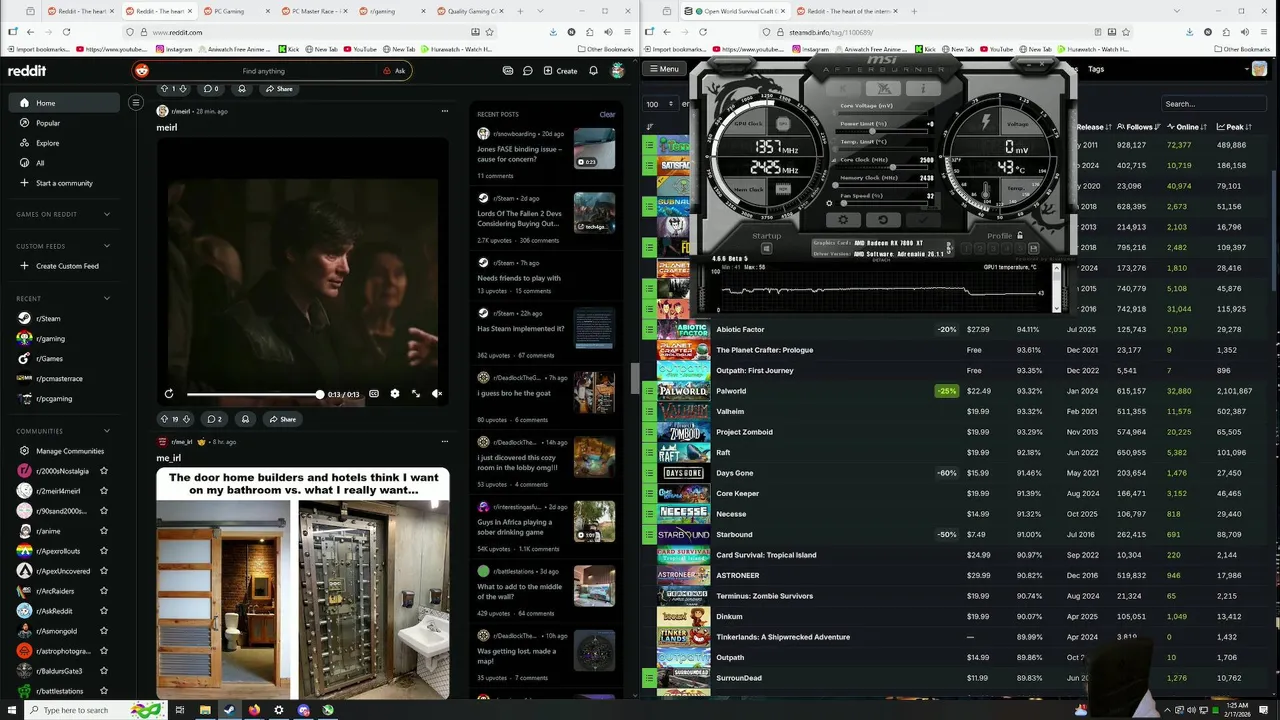Adjust Afterburner Power Limit slider
The height and width of the screenshot is (720, 1280).
tap(882, 131)
